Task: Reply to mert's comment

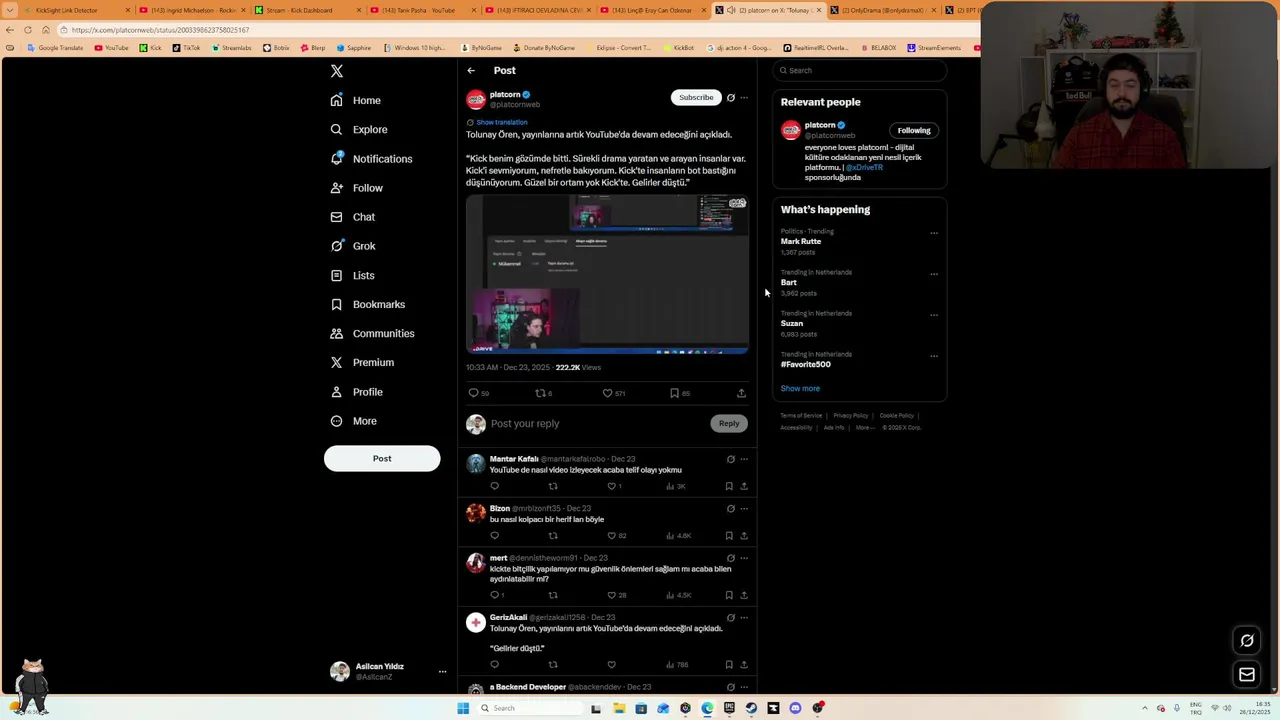Action: [x=494, y=595]
